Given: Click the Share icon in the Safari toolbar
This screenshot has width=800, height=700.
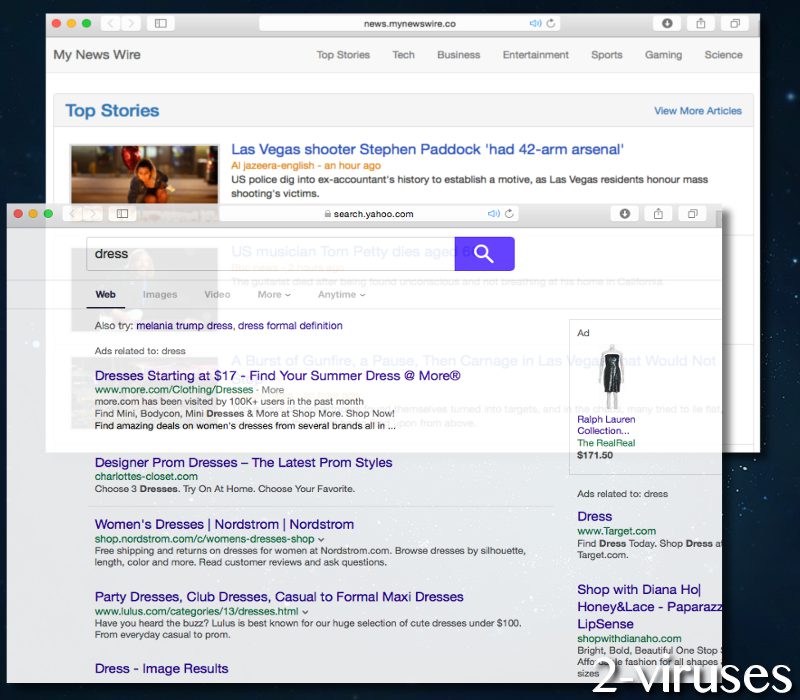Looking at the screenshot, I should (657, 213).
